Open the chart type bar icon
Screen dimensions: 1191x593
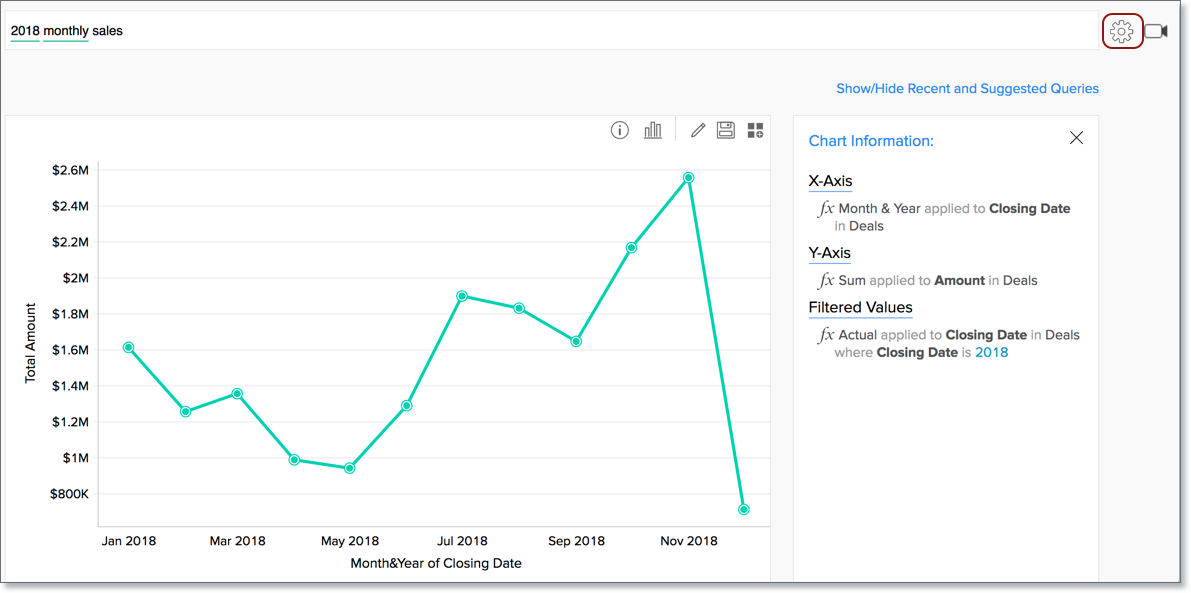click(653, 130)
